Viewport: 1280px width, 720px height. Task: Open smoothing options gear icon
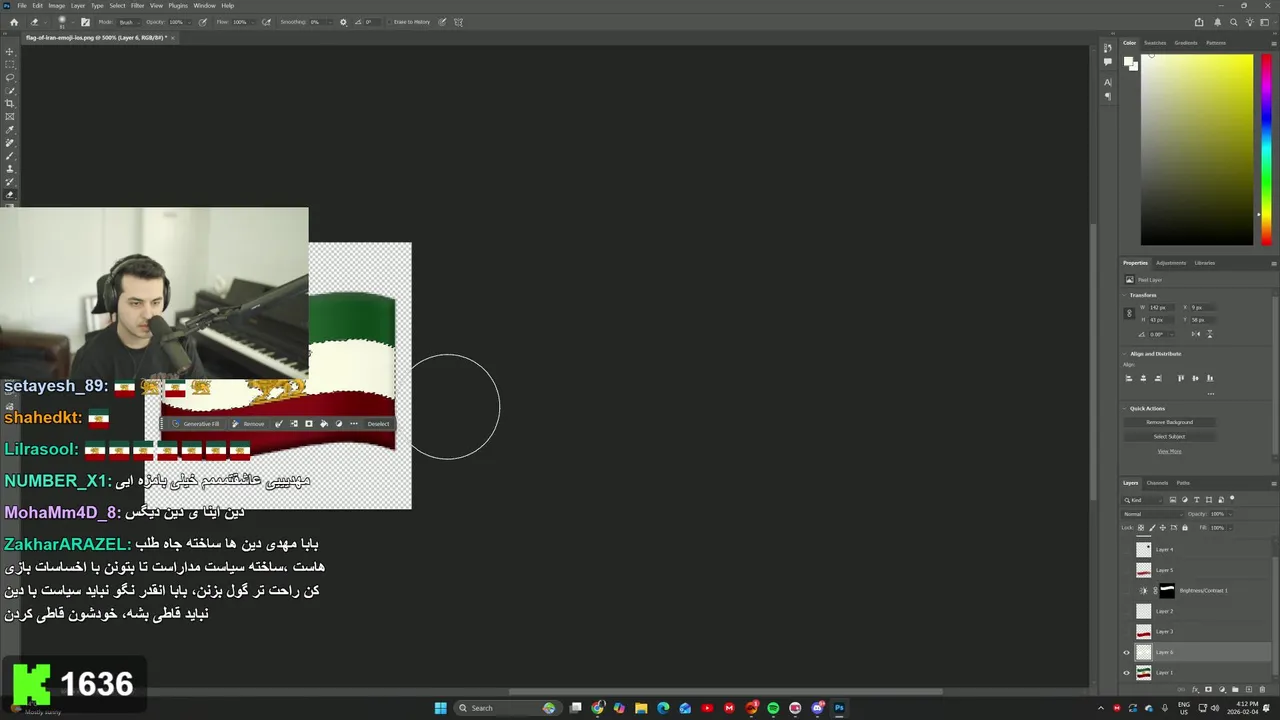coord(344,22)
